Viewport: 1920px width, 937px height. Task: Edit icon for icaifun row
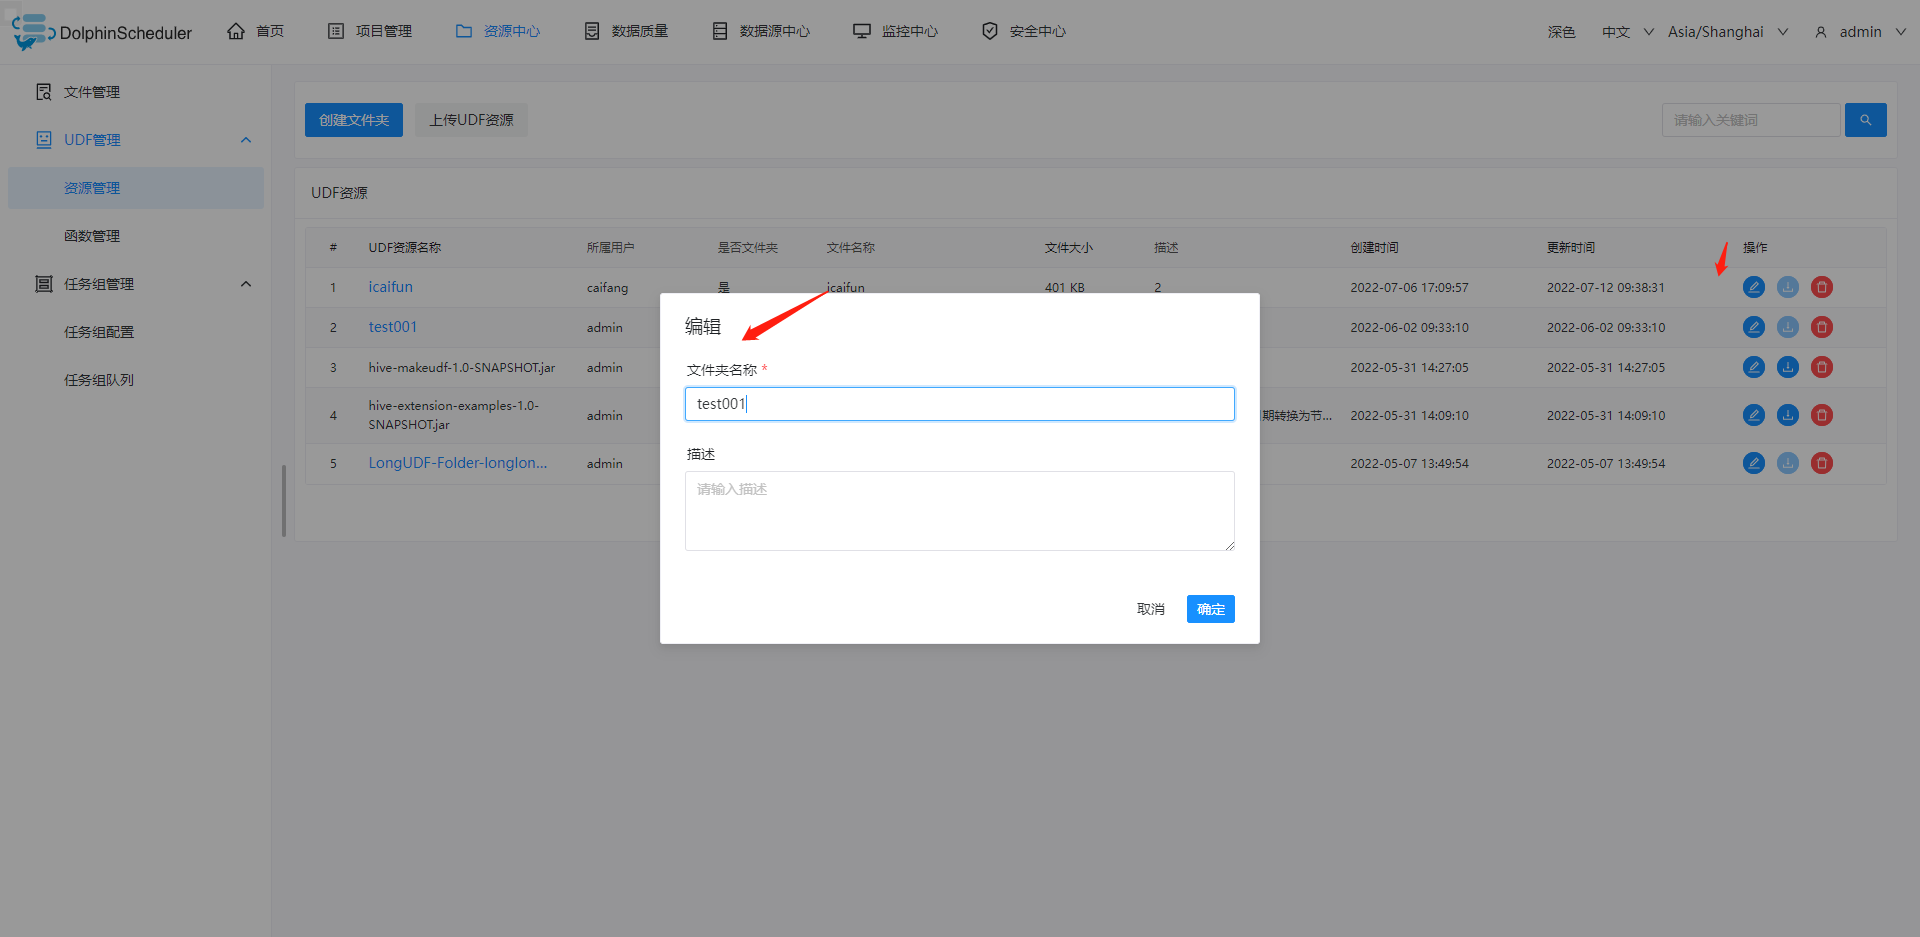[1754, 287]
